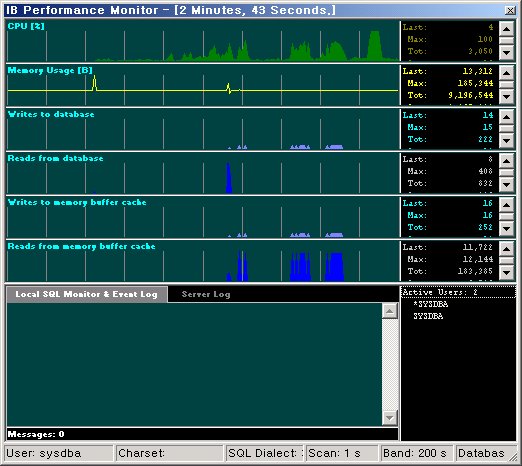Click Memory Usage Tot value 9,196,544
Viewport: 522px width, 466px height.
[x=471, y=95]
